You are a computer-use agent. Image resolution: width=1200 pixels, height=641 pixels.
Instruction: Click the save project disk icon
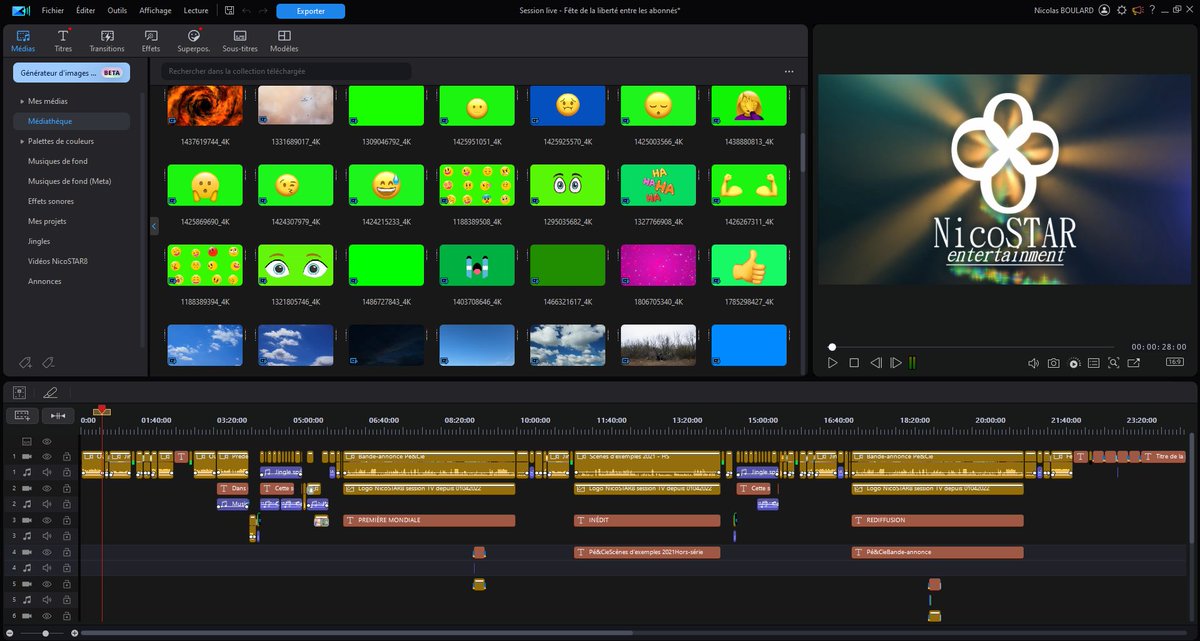point(229,10)
